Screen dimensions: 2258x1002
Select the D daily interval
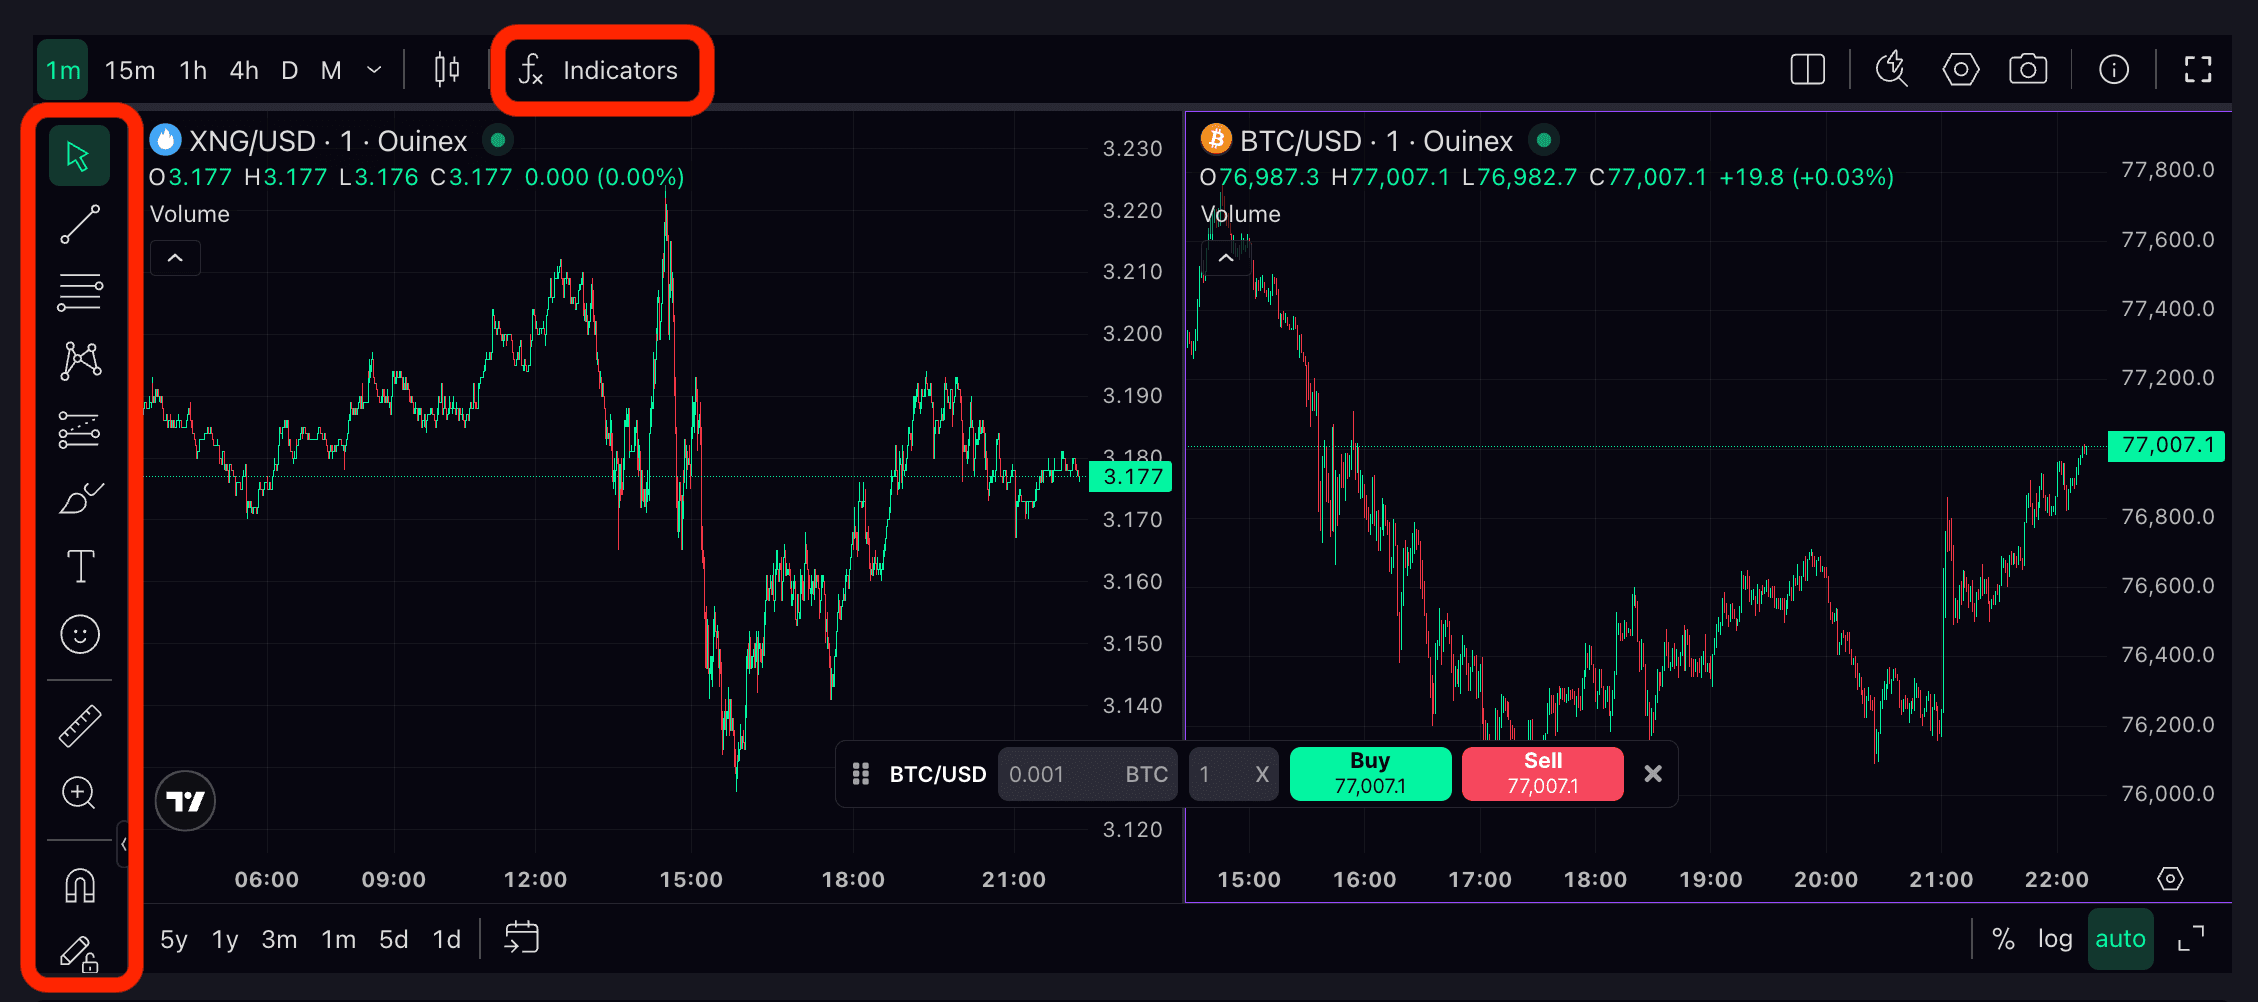[290, 70]
